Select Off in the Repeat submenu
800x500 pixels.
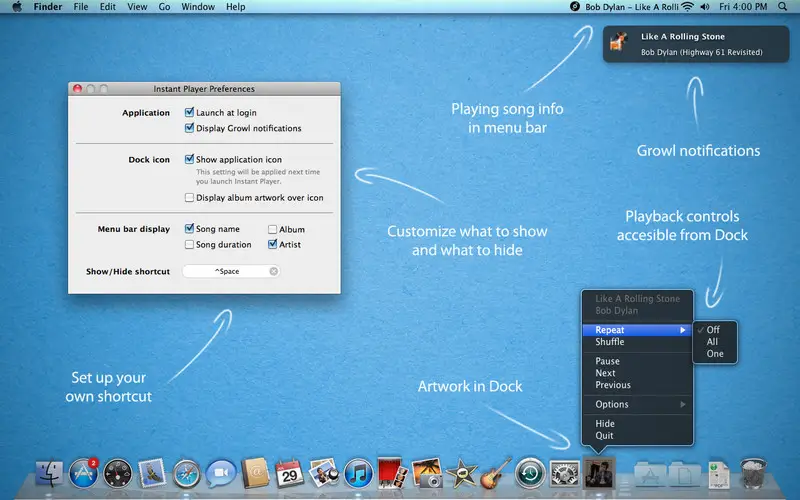click(715, 330)
